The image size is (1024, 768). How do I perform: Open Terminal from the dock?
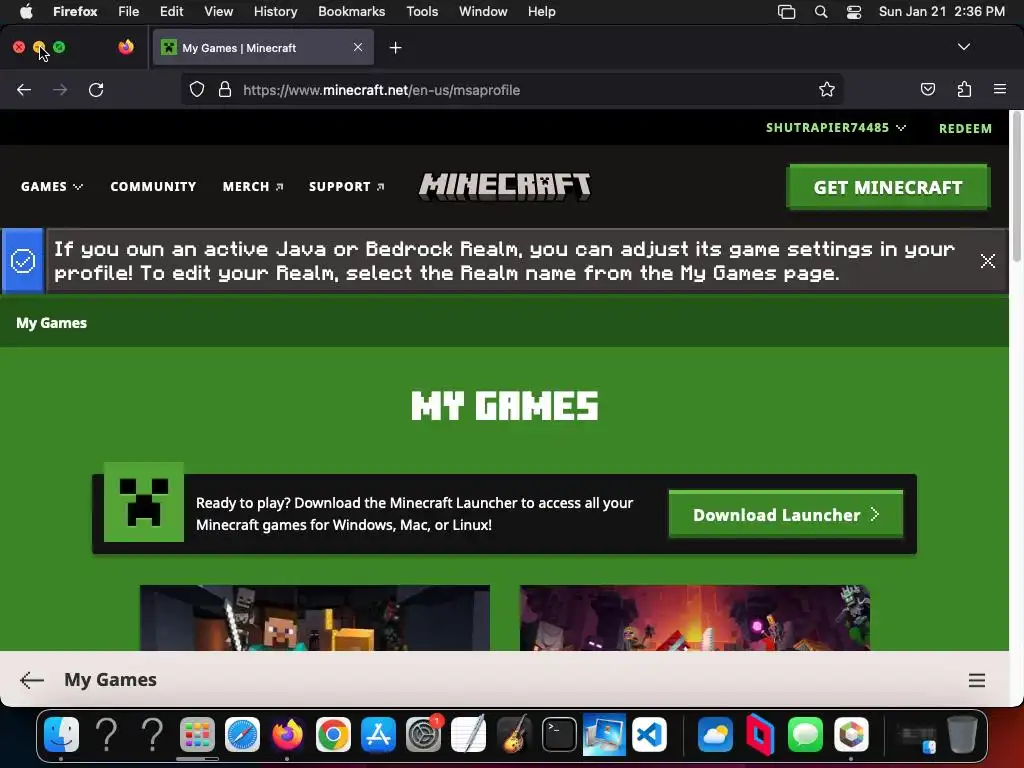559,735
